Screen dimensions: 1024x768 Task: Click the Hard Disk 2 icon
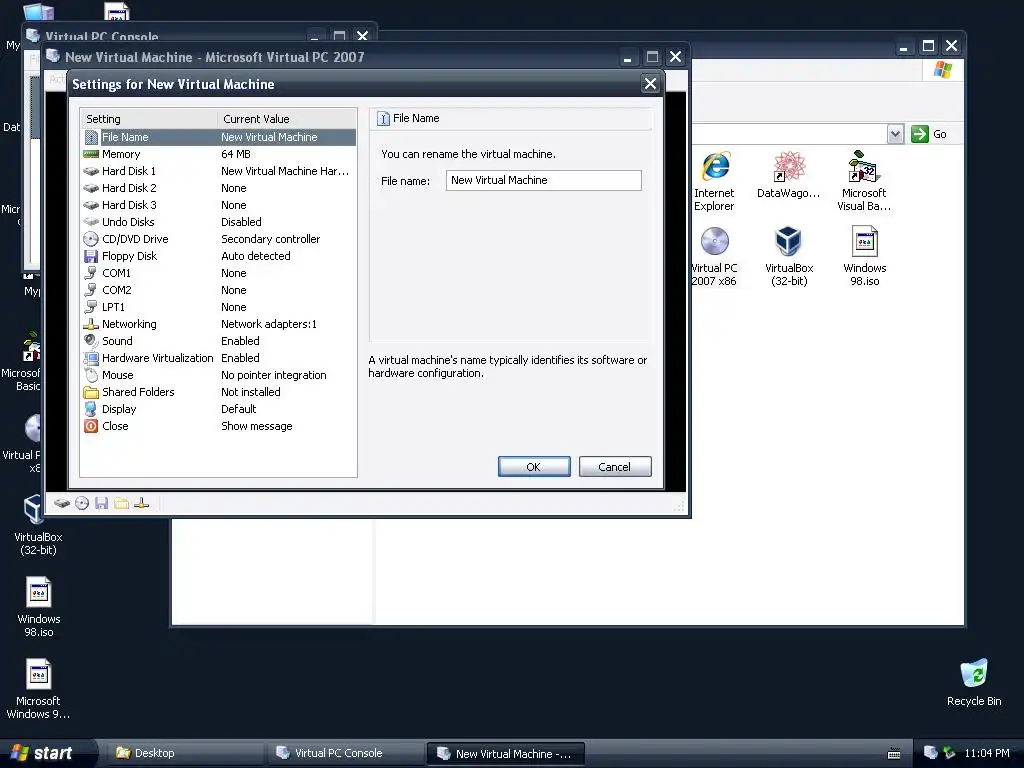[91, 188]
